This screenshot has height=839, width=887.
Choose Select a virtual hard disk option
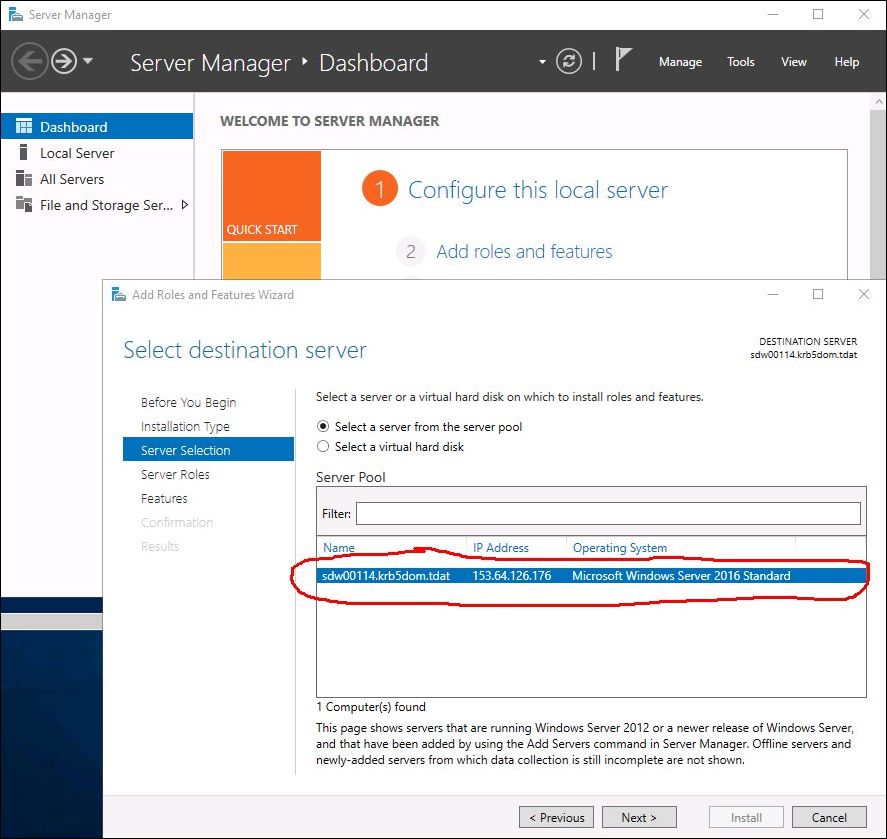coord(323,446)
